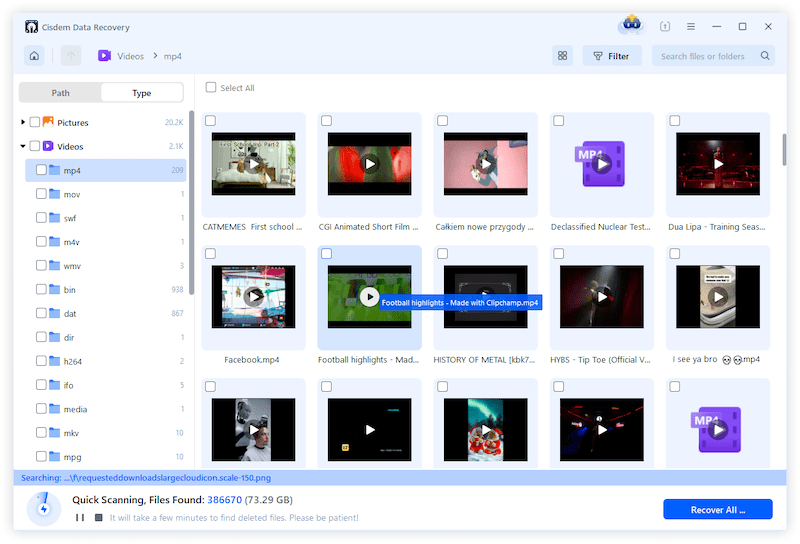
Task: Play the Całkiem nowe przygody video
Action: [x=486, y=164]
